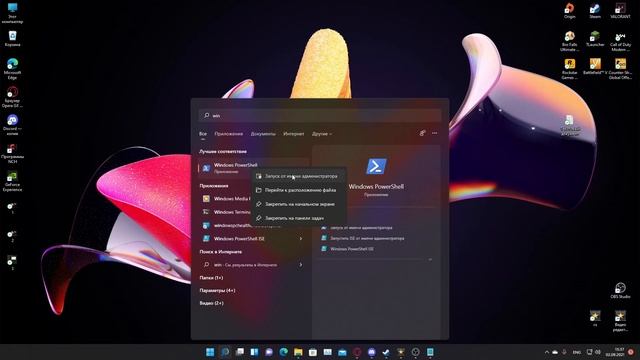Open the Recycle Bin desktop icon
640x360 pixels.
click(12, 38)
